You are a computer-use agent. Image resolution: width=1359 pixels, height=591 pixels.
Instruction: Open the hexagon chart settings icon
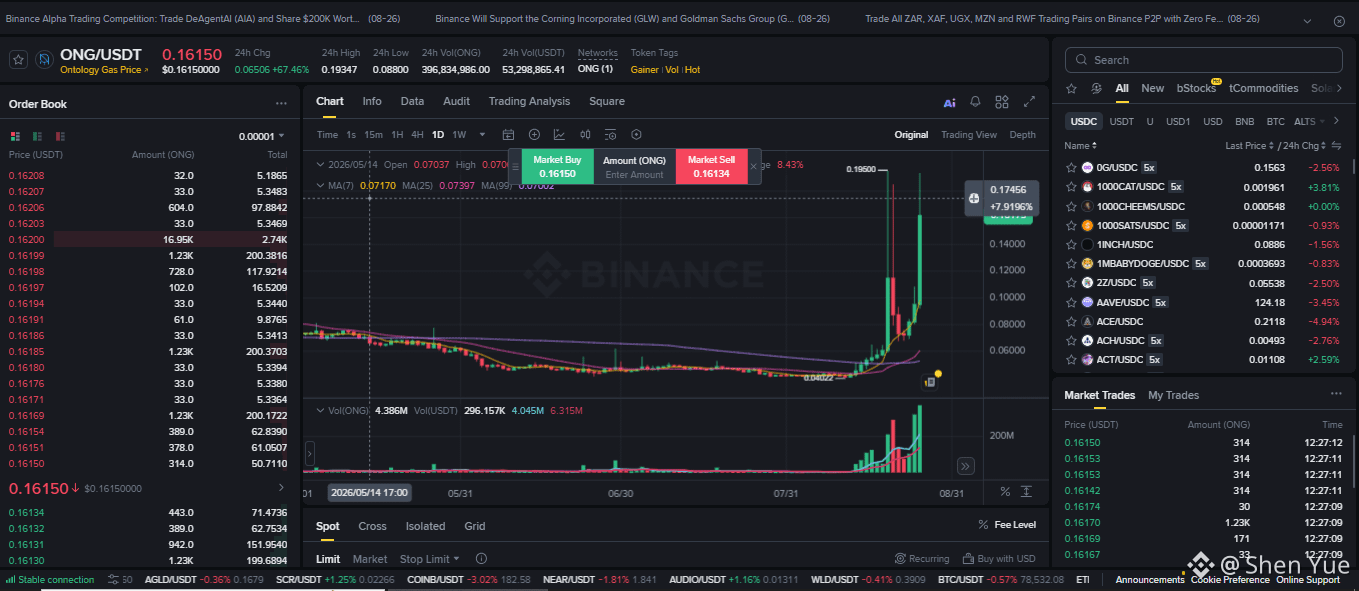coord(636,135)
